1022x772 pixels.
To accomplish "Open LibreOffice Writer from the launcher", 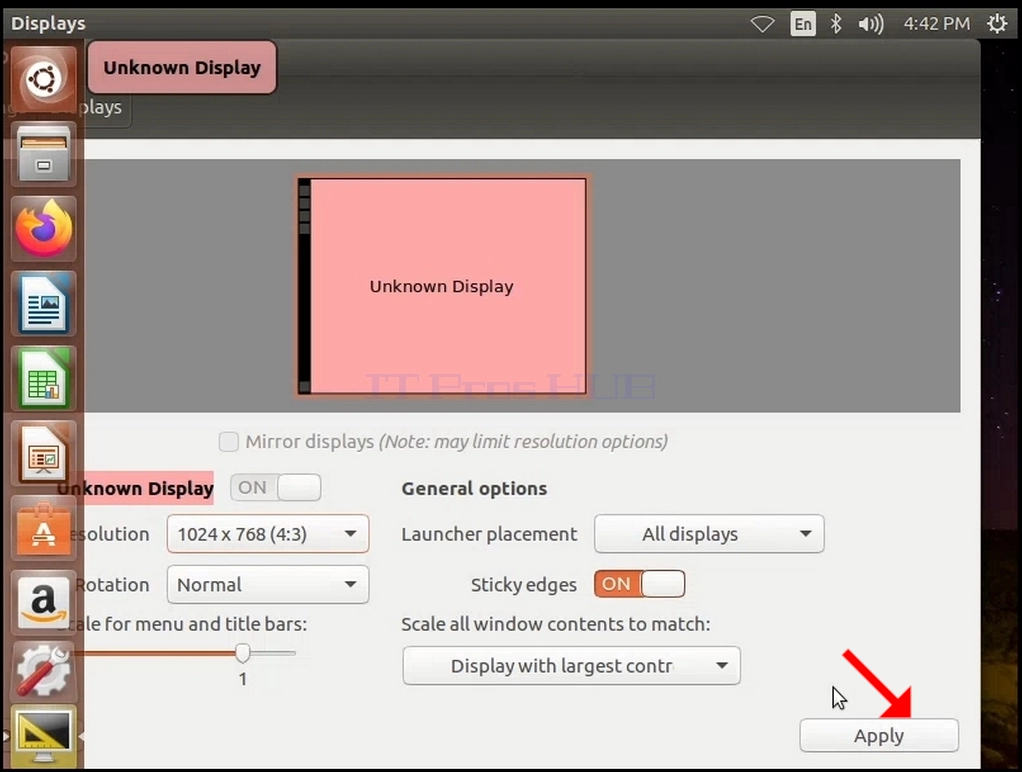I will click(x=44, y=304).
